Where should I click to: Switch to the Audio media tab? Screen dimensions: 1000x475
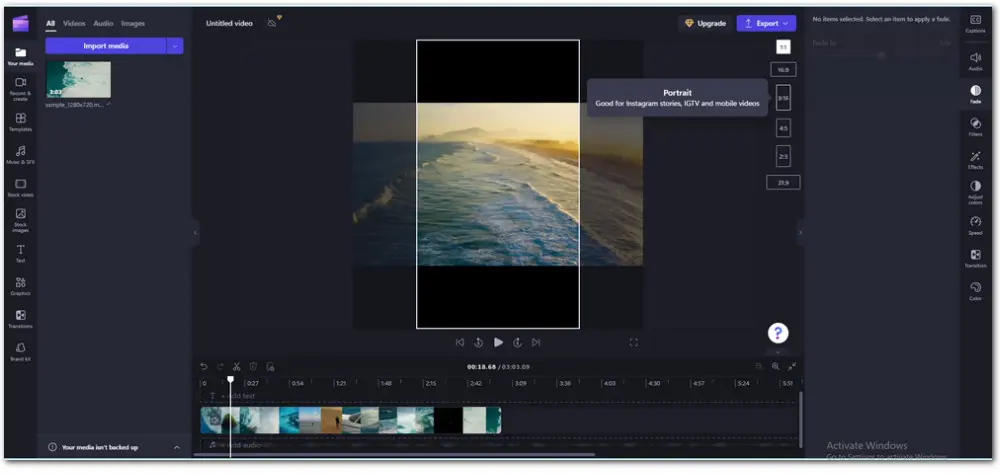103,24
